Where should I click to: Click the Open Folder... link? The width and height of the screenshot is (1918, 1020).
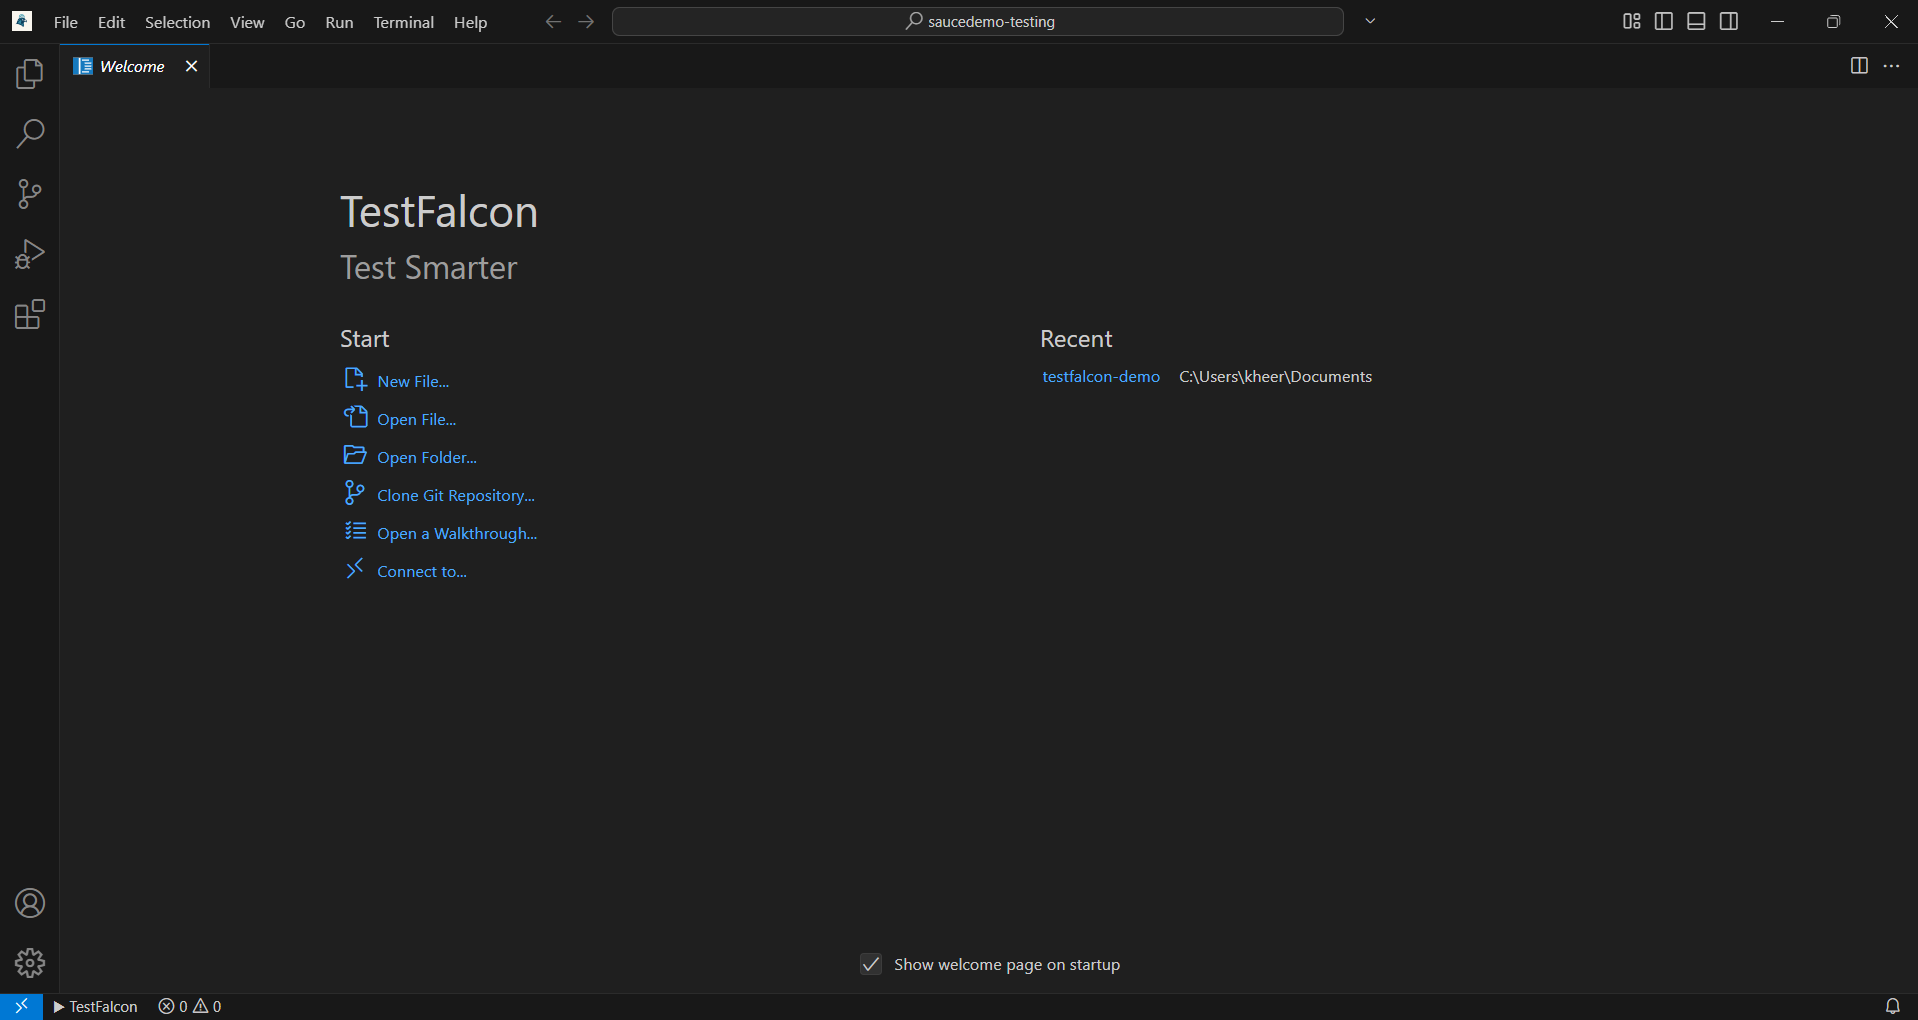pyautogui.click(x=410, y=457)
